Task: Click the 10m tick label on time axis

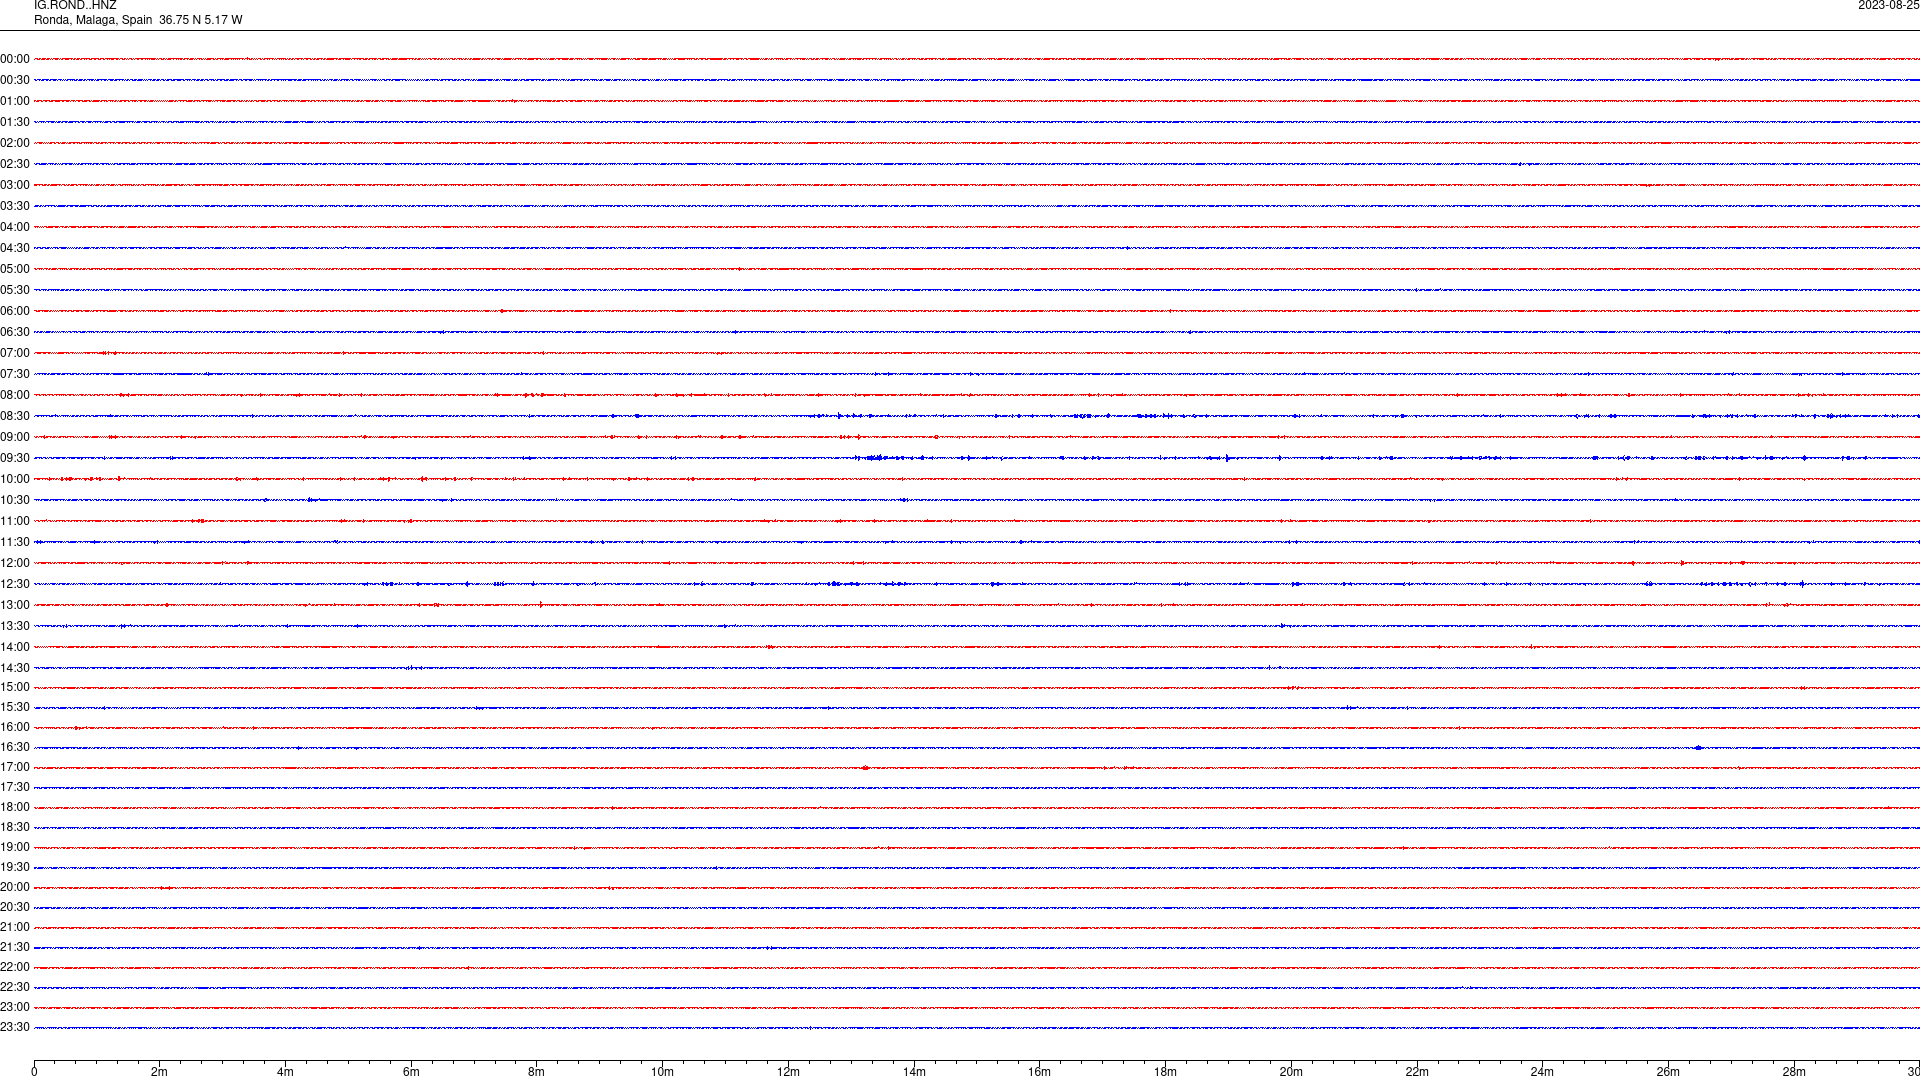Action: point(663,1072)
